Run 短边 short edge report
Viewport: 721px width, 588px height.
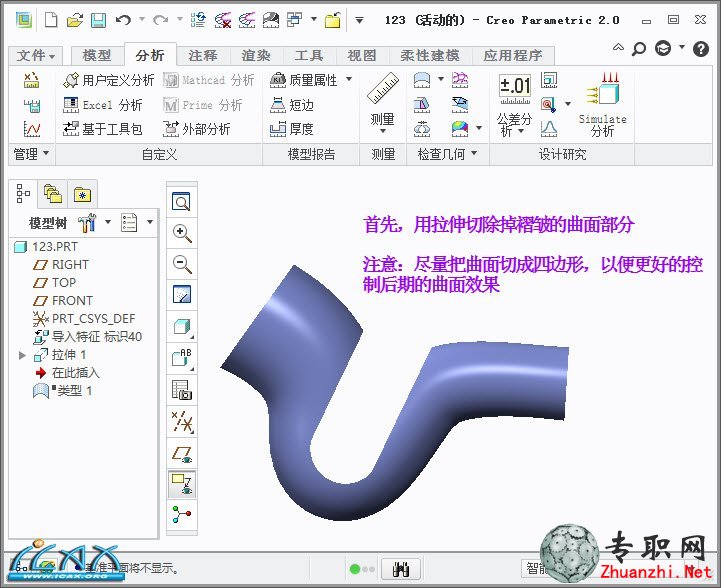point(292,105)
